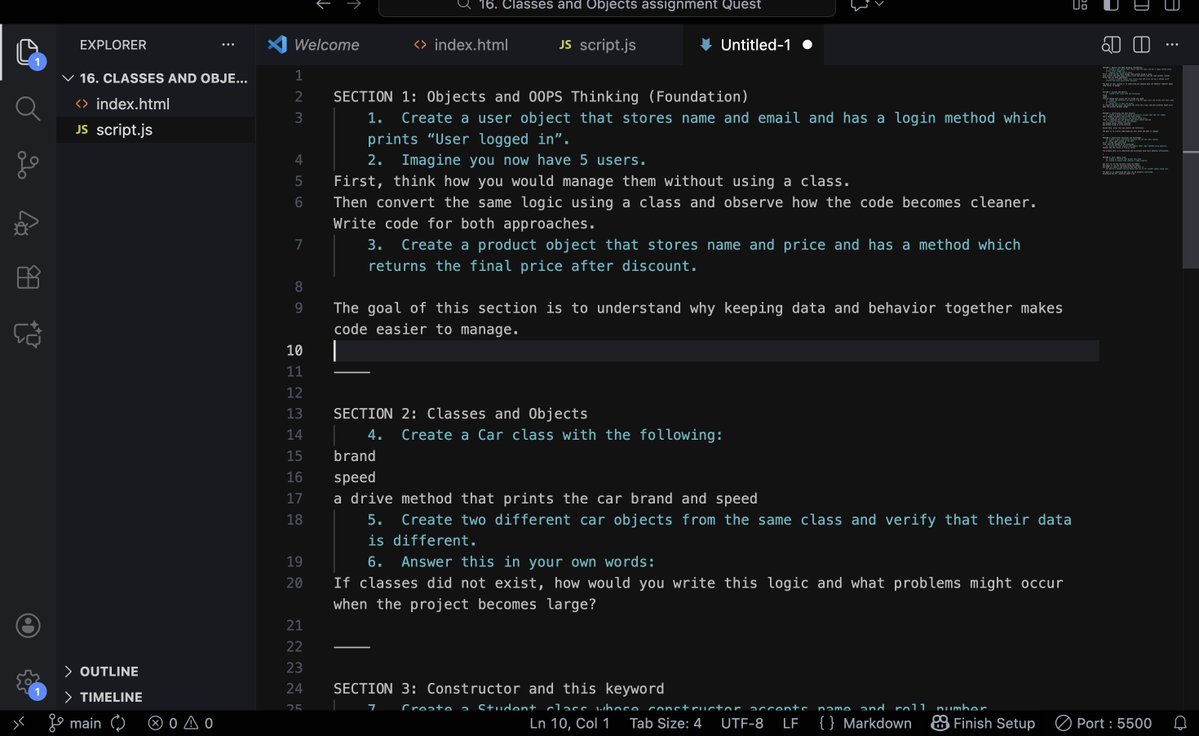Select the Untitled-1 tab
This screenshot has height=736, width=1199.
coord(755,44)
